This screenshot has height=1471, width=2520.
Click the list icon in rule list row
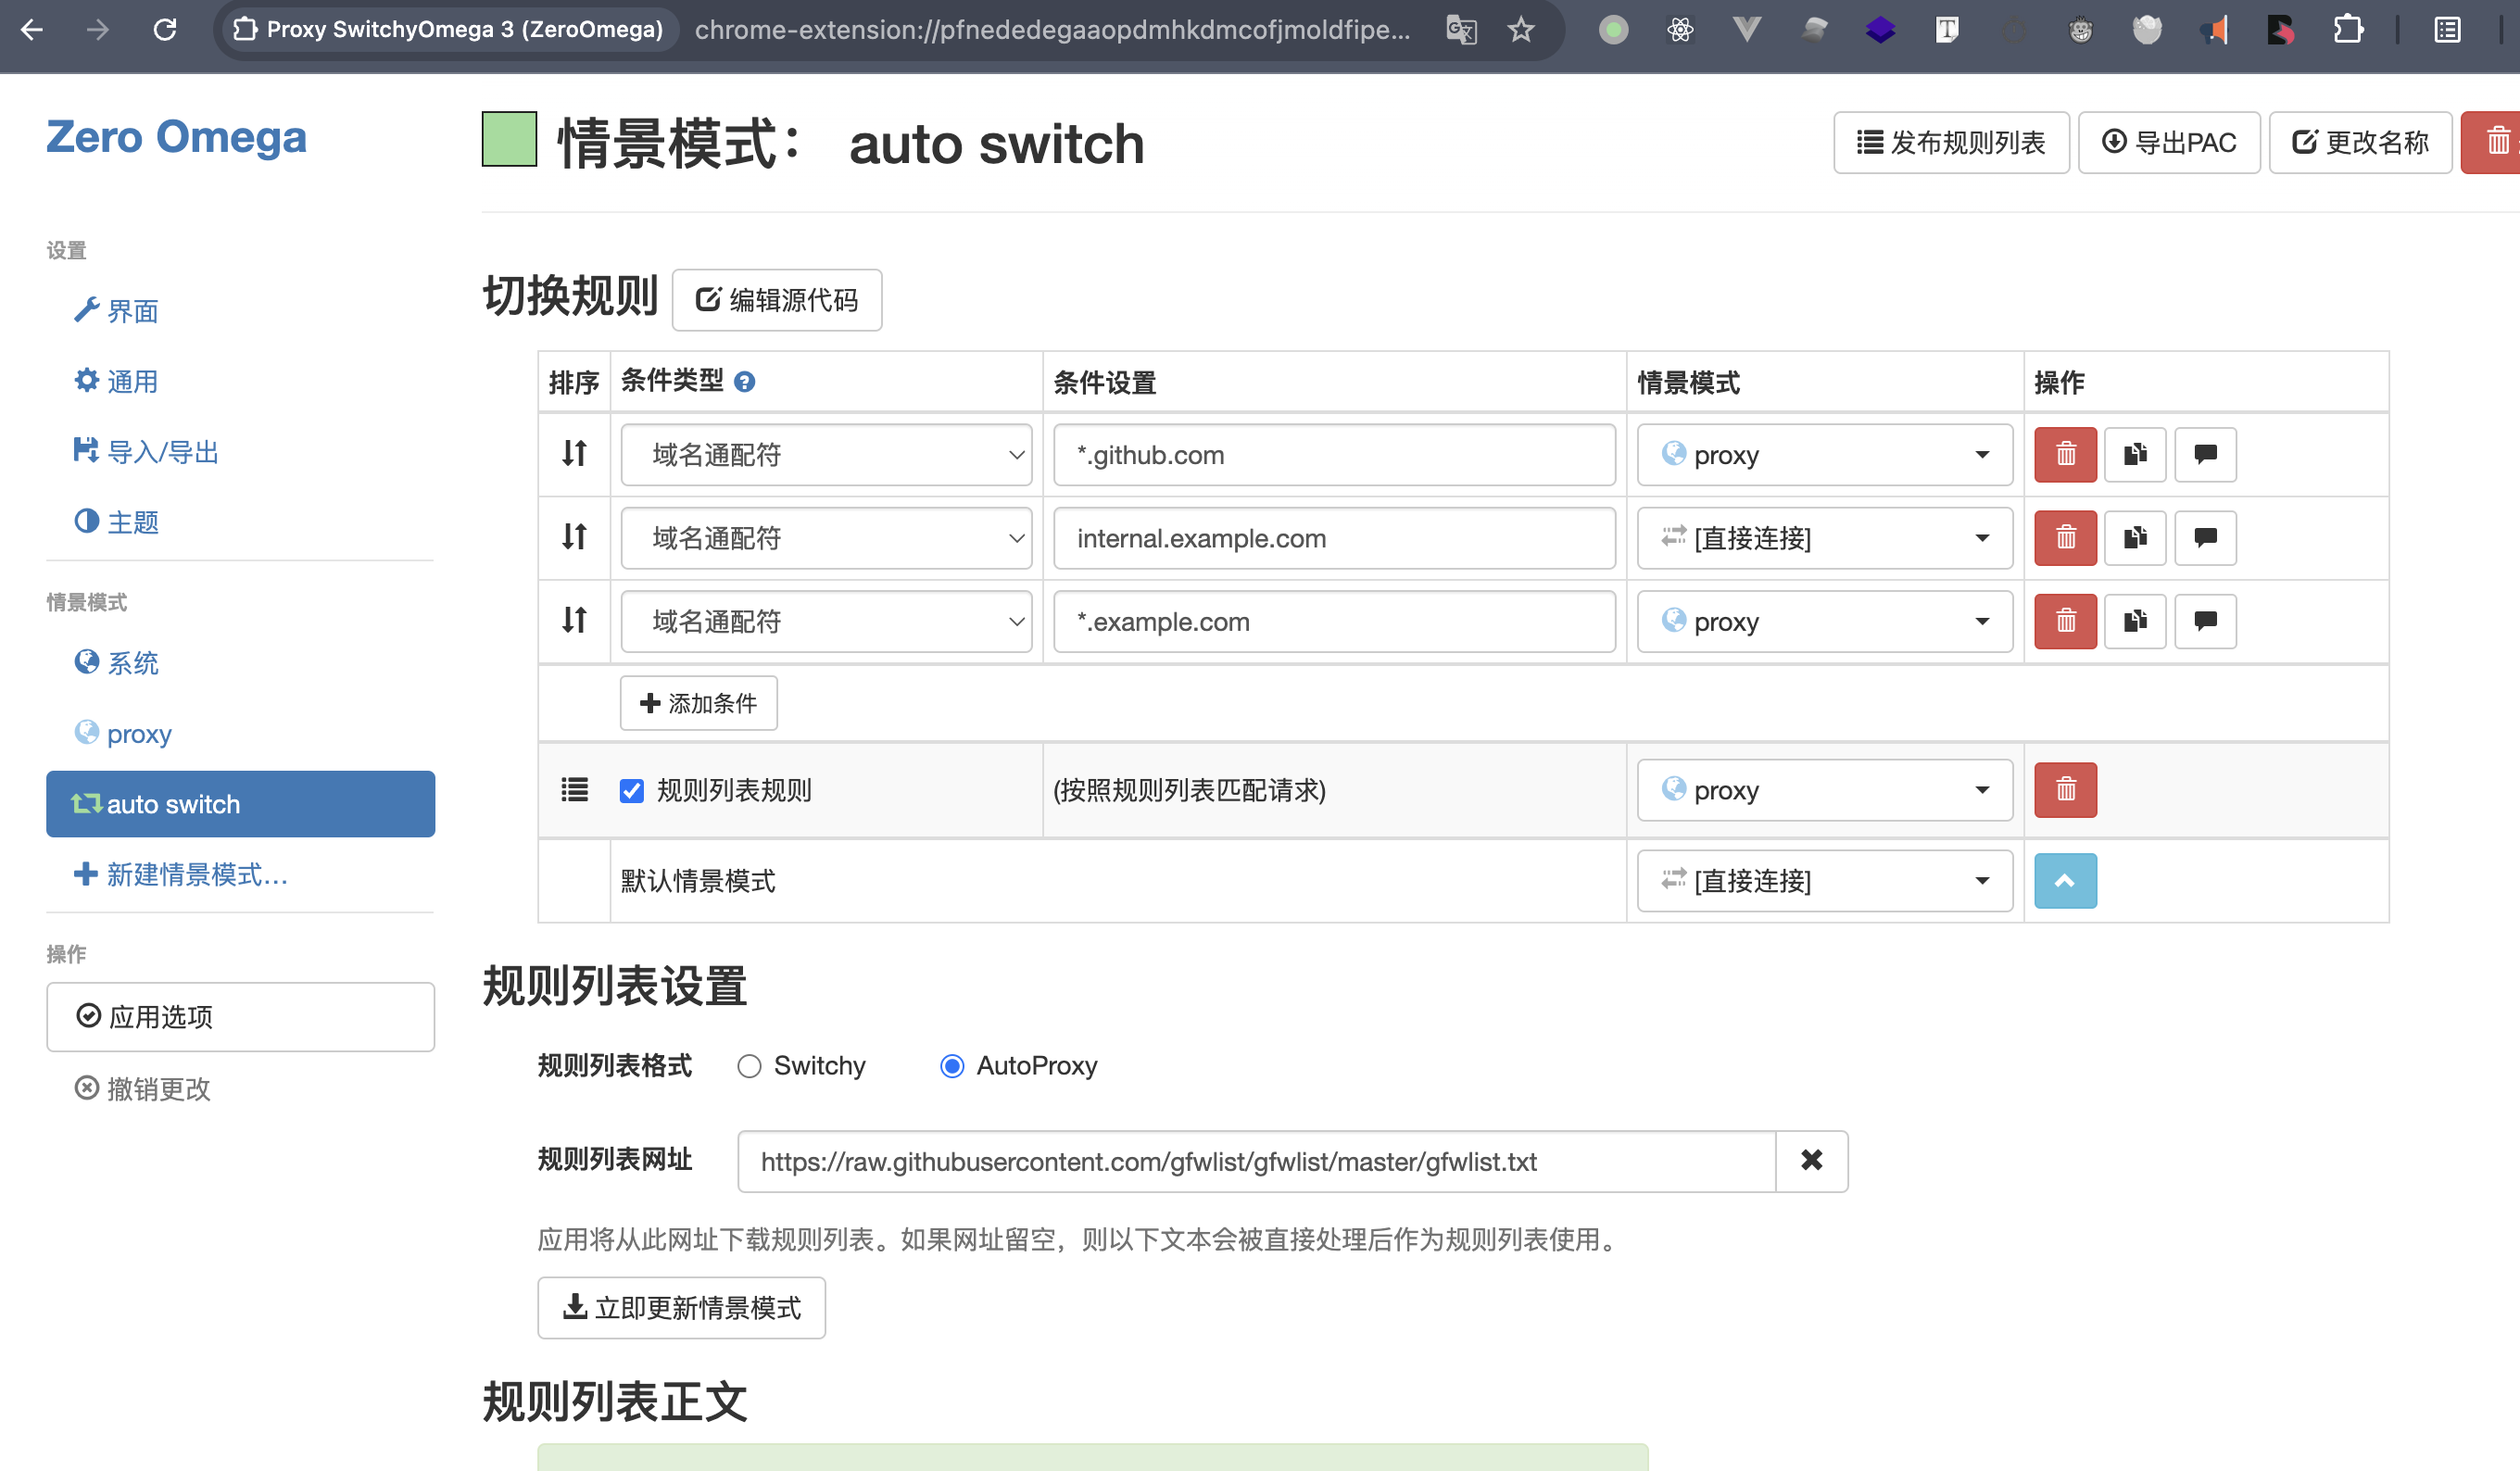pyautogui.click(x=574, y=790)
